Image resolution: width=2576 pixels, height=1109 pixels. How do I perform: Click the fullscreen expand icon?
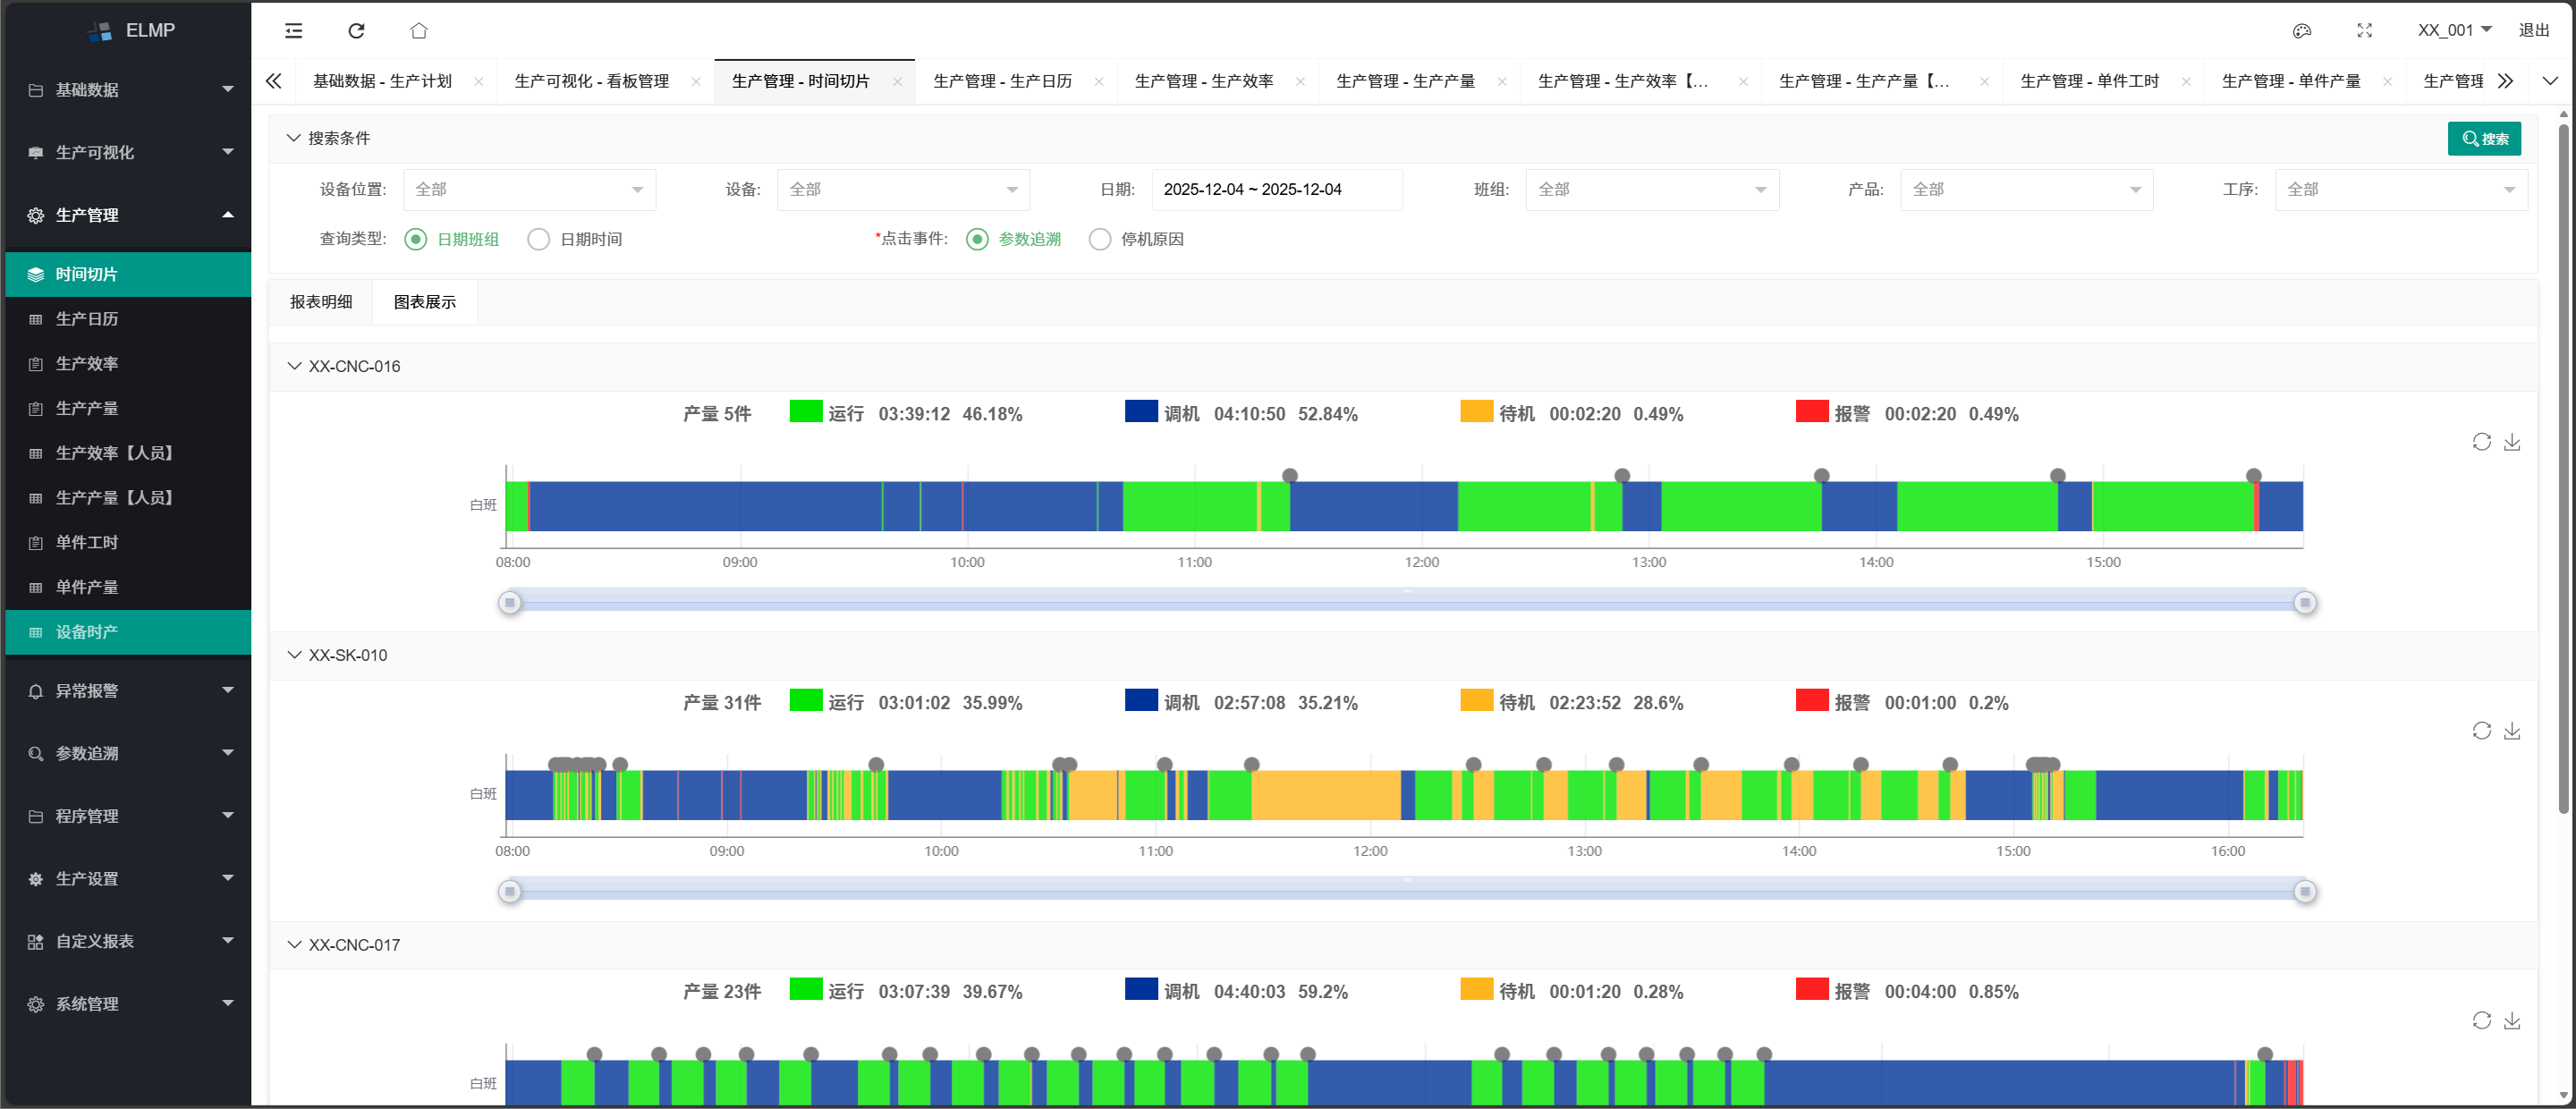click(2364, 31)
